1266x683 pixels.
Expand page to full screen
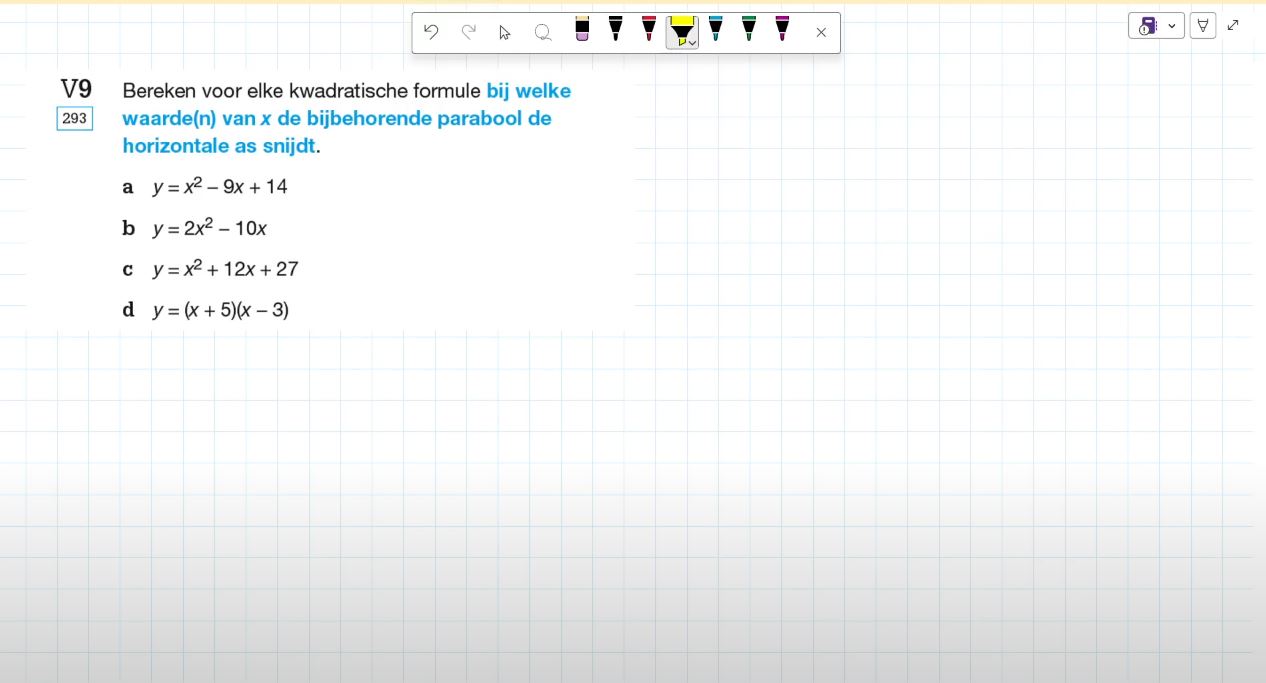tap(1233, 26)
